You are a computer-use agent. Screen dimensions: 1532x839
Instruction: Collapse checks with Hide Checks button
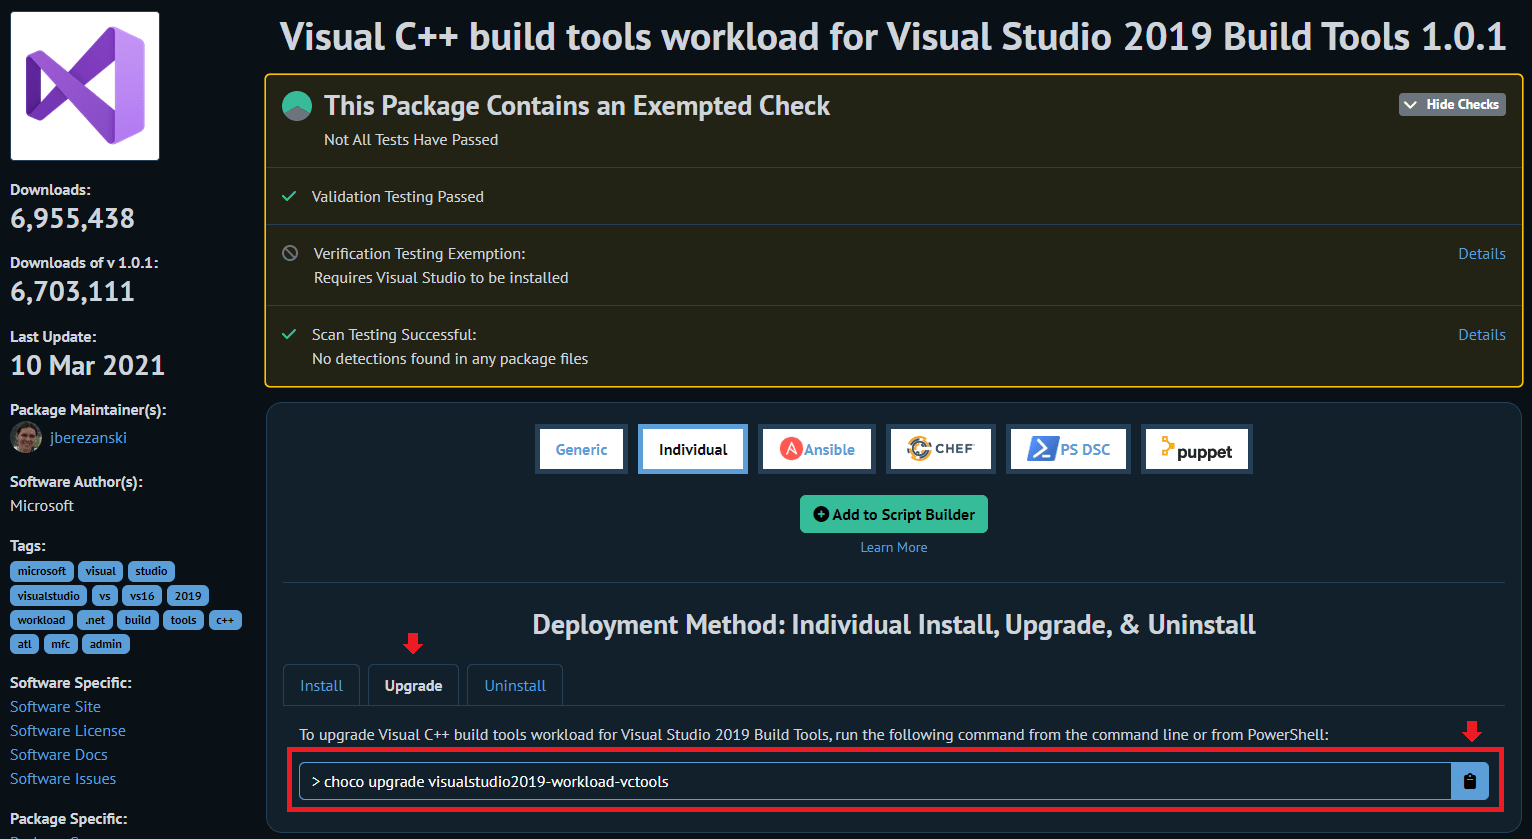coord(1452,104)
